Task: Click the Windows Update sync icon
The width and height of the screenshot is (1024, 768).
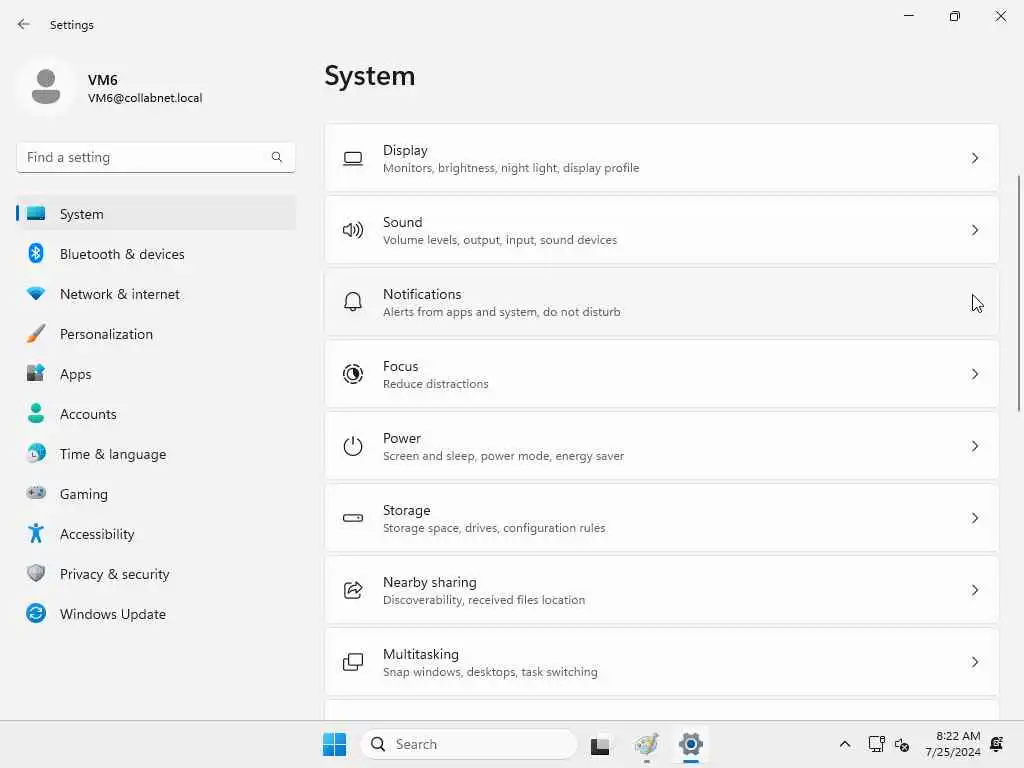Action: [36, 613]
